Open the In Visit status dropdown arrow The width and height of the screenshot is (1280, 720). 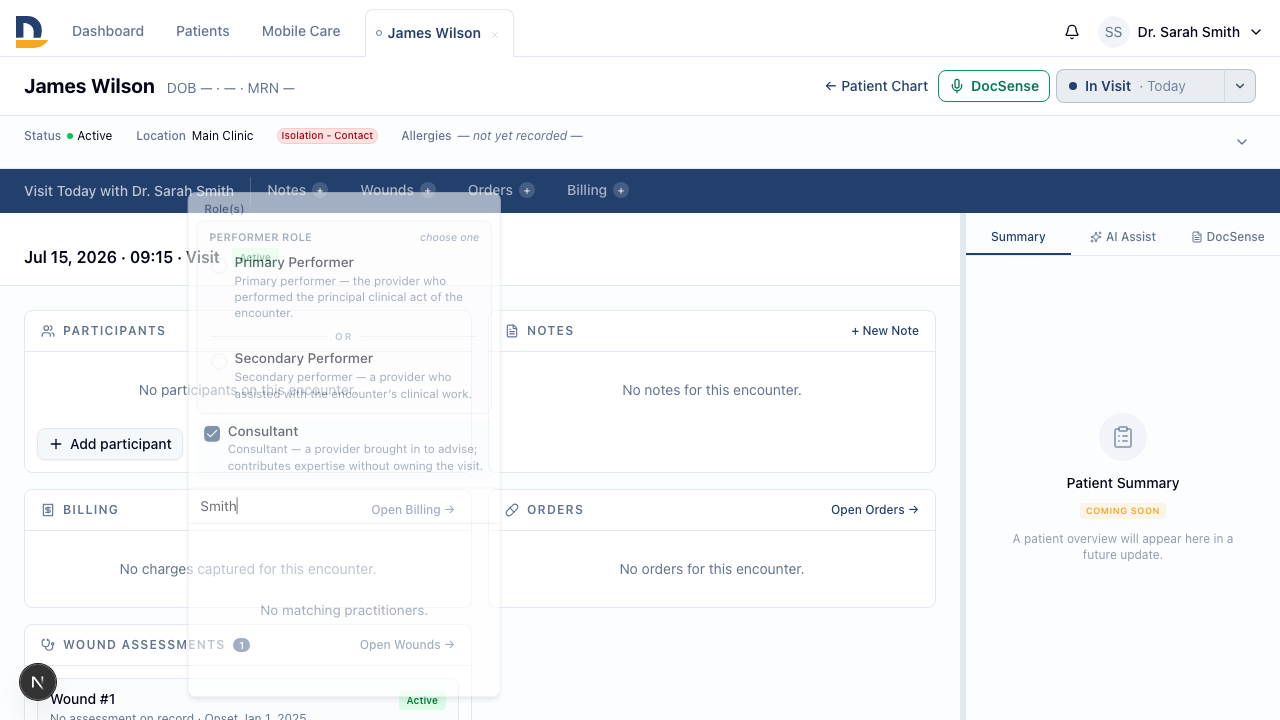coord(1240,86)
